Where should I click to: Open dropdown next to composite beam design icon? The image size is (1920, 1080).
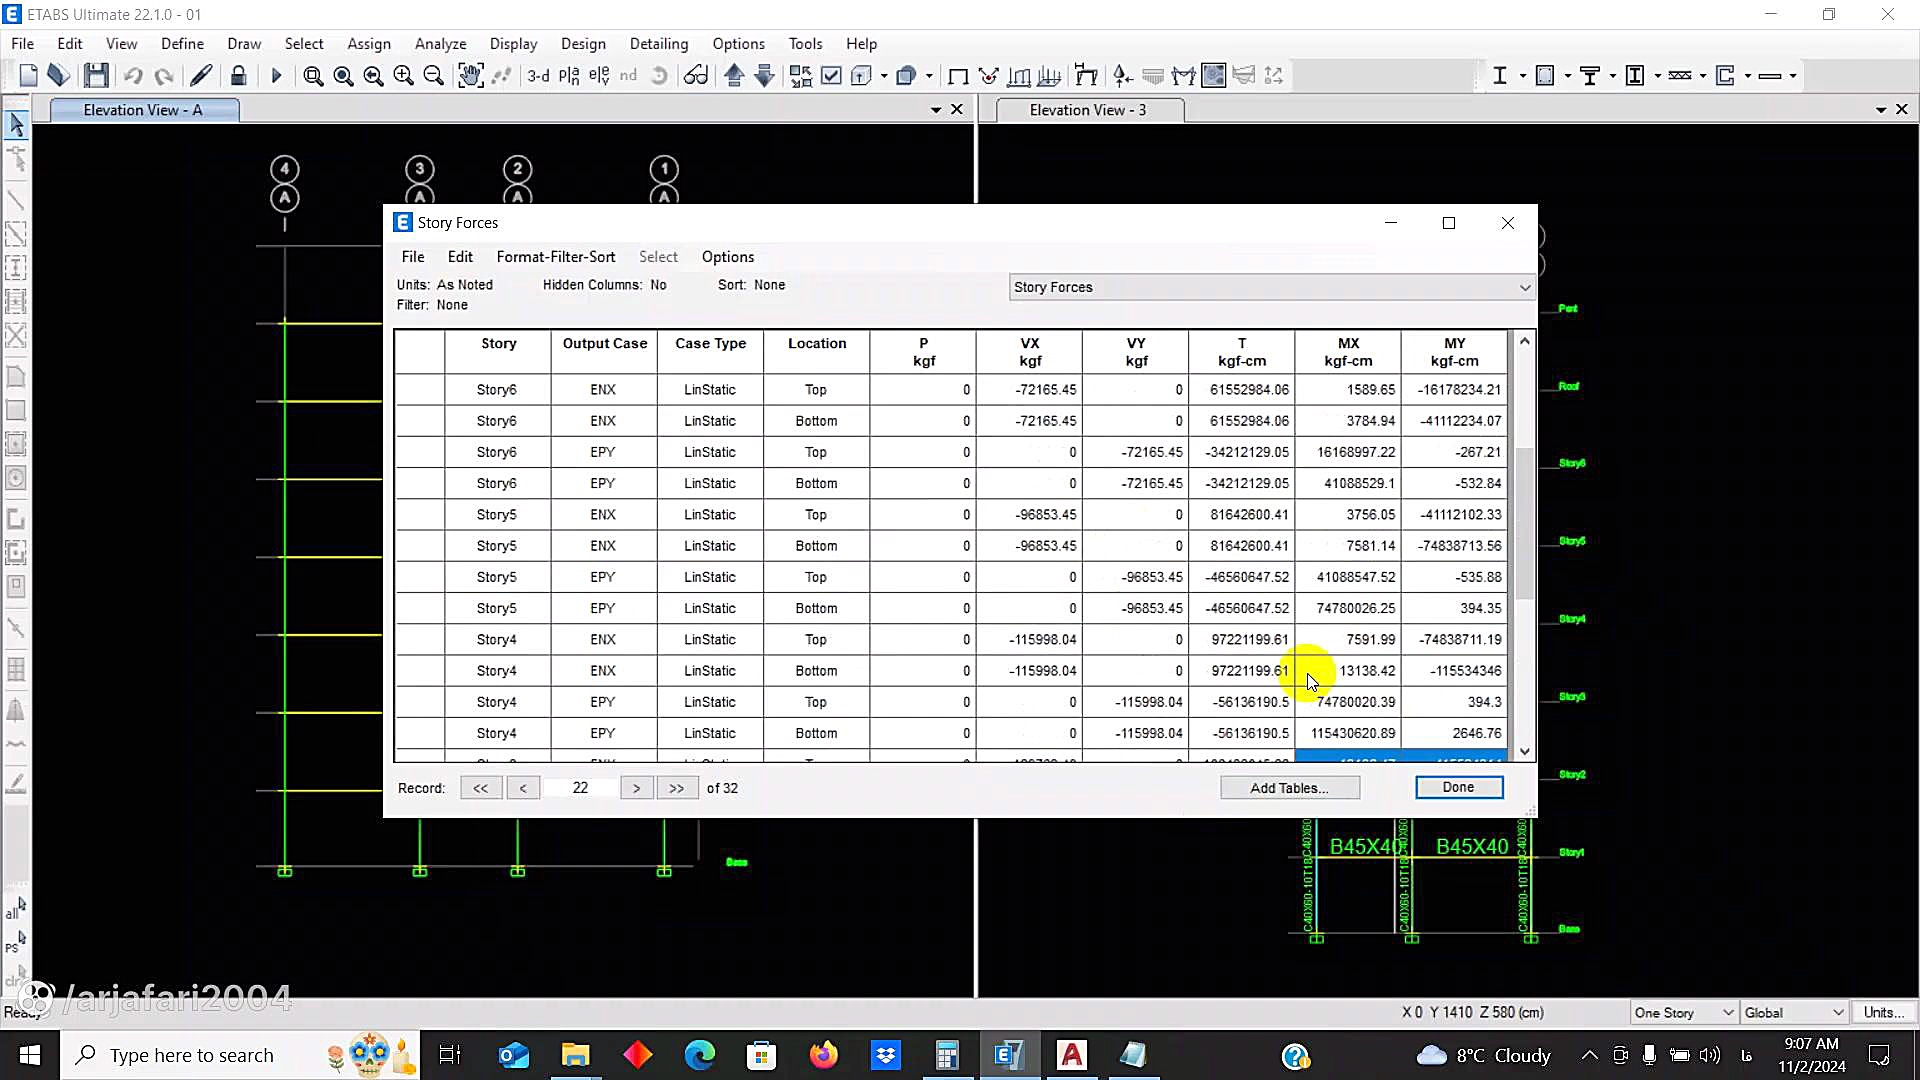[1613, 76]
